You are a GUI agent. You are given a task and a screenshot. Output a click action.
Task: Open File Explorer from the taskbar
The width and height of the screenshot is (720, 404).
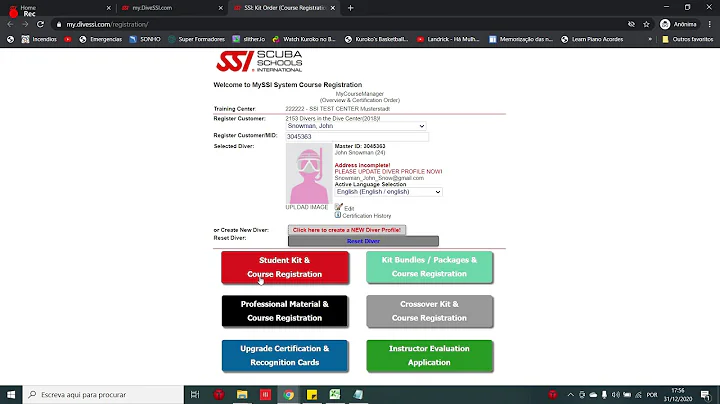tap(242, 395)
